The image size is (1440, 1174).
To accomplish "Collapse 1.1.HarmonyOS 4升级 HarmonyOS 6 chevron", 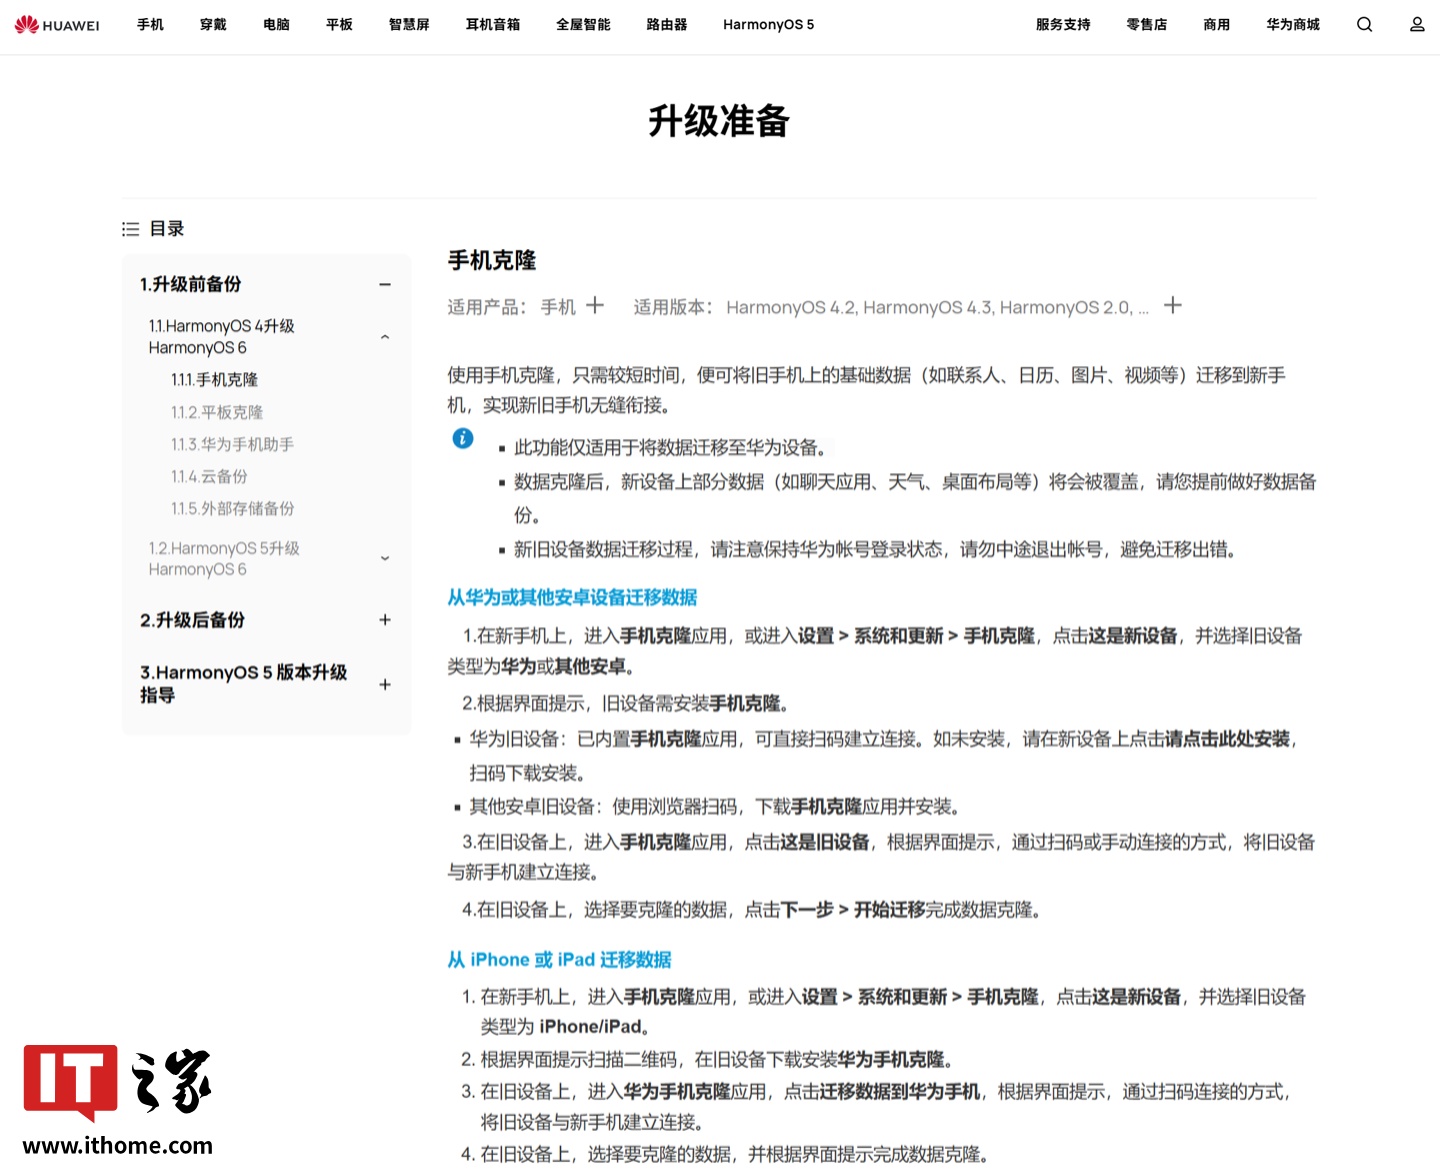I will 385,336.
